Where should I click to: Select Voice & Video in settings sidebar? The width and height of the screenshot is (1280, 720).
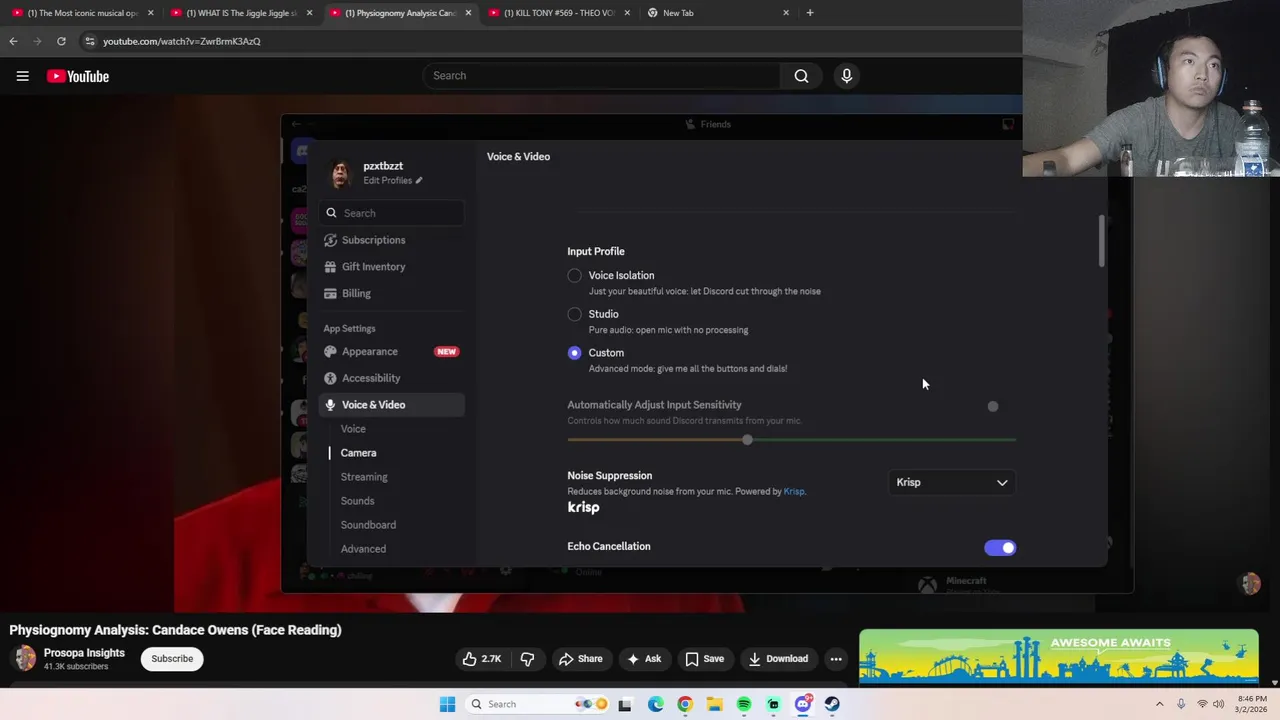pos(391,405)
